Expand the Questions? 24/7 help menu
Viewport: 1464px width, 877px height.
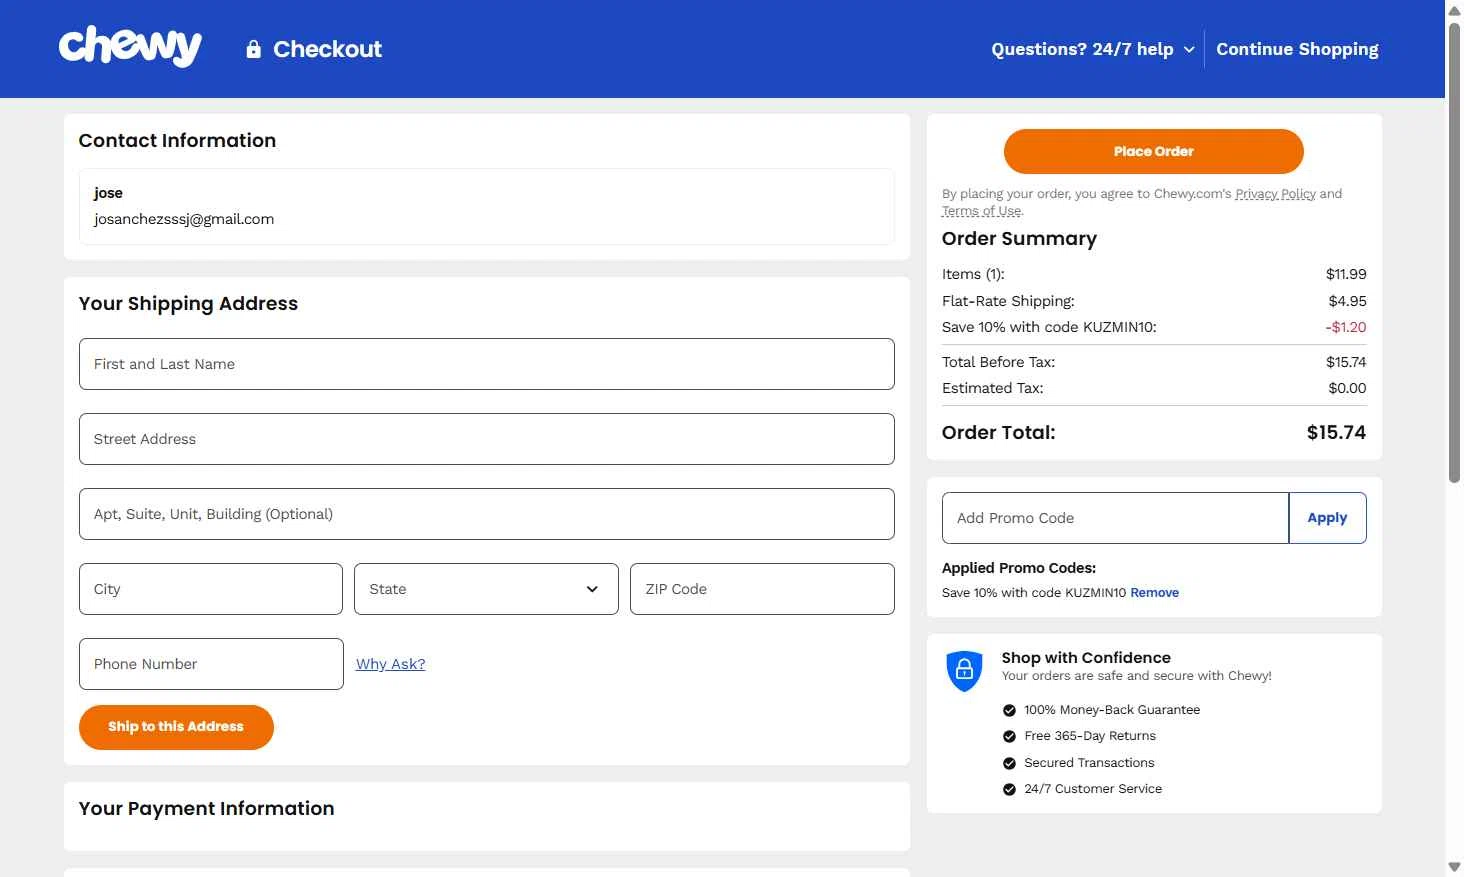pos(1092,49)
